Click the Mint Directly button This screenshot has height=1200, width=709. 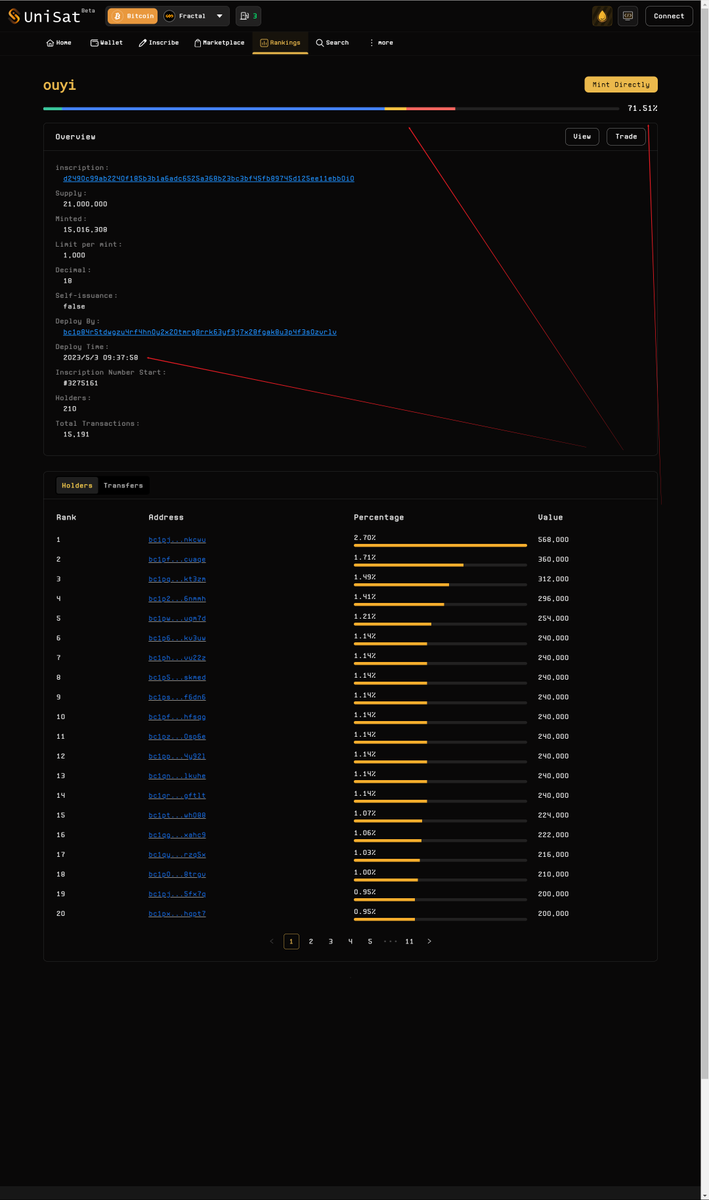(621, 85)
